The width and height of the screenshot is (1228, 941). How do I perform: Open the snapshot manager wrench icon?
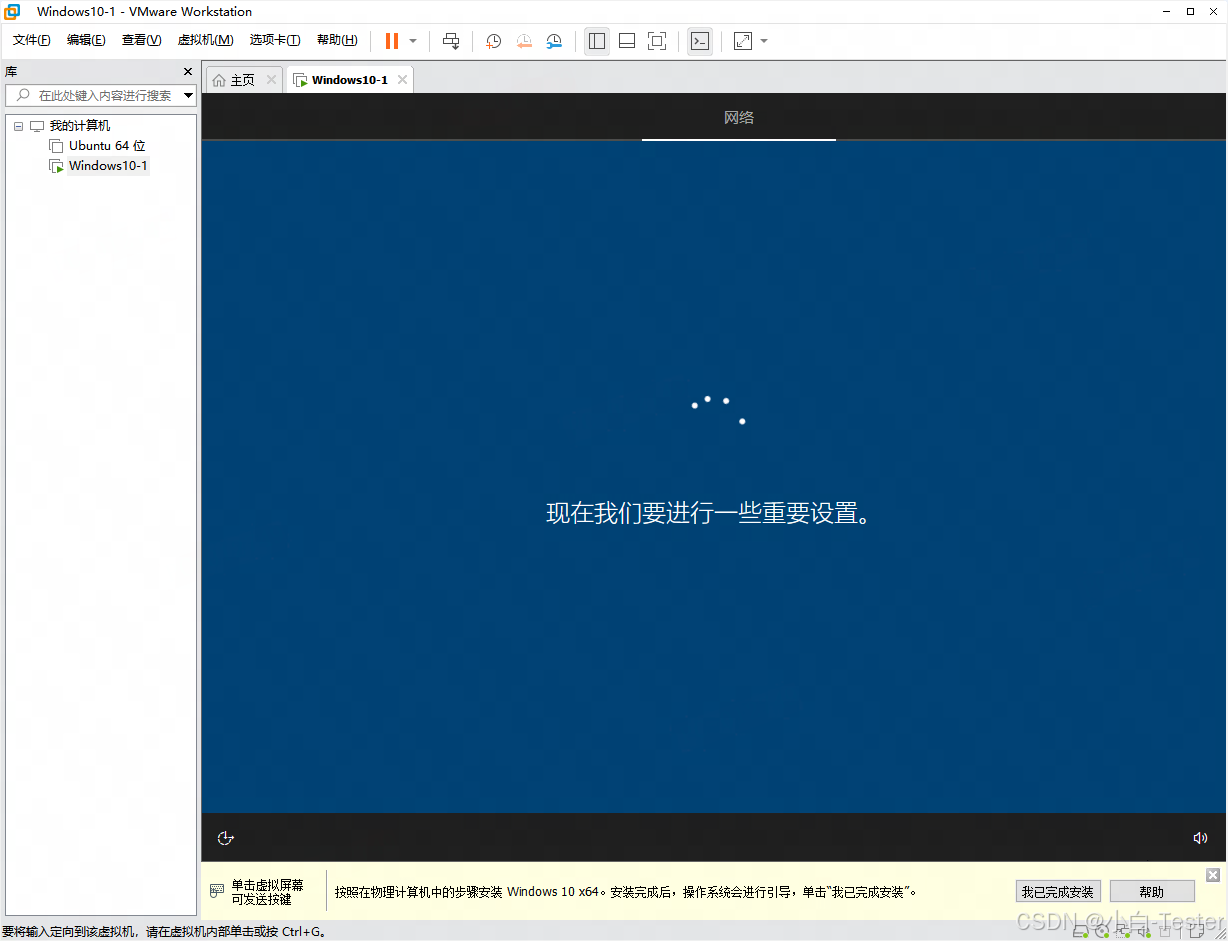point(554,41)
